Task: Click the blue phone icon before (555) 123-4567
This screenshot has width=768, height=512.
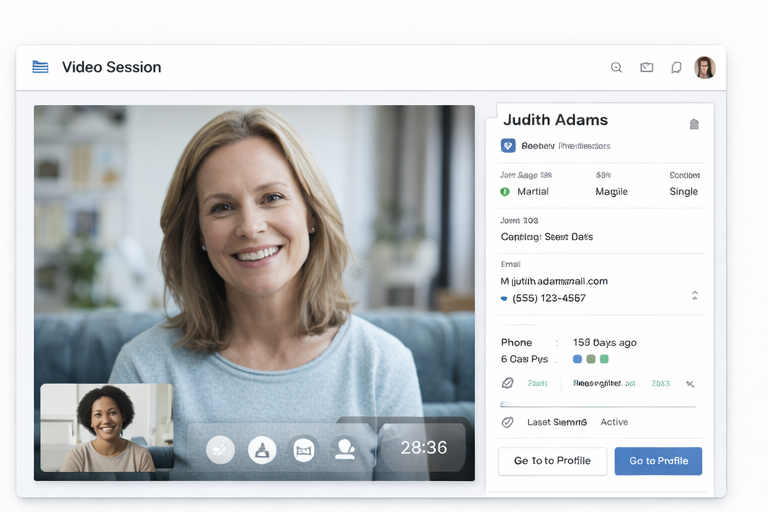Action: (x=504, y=298)
